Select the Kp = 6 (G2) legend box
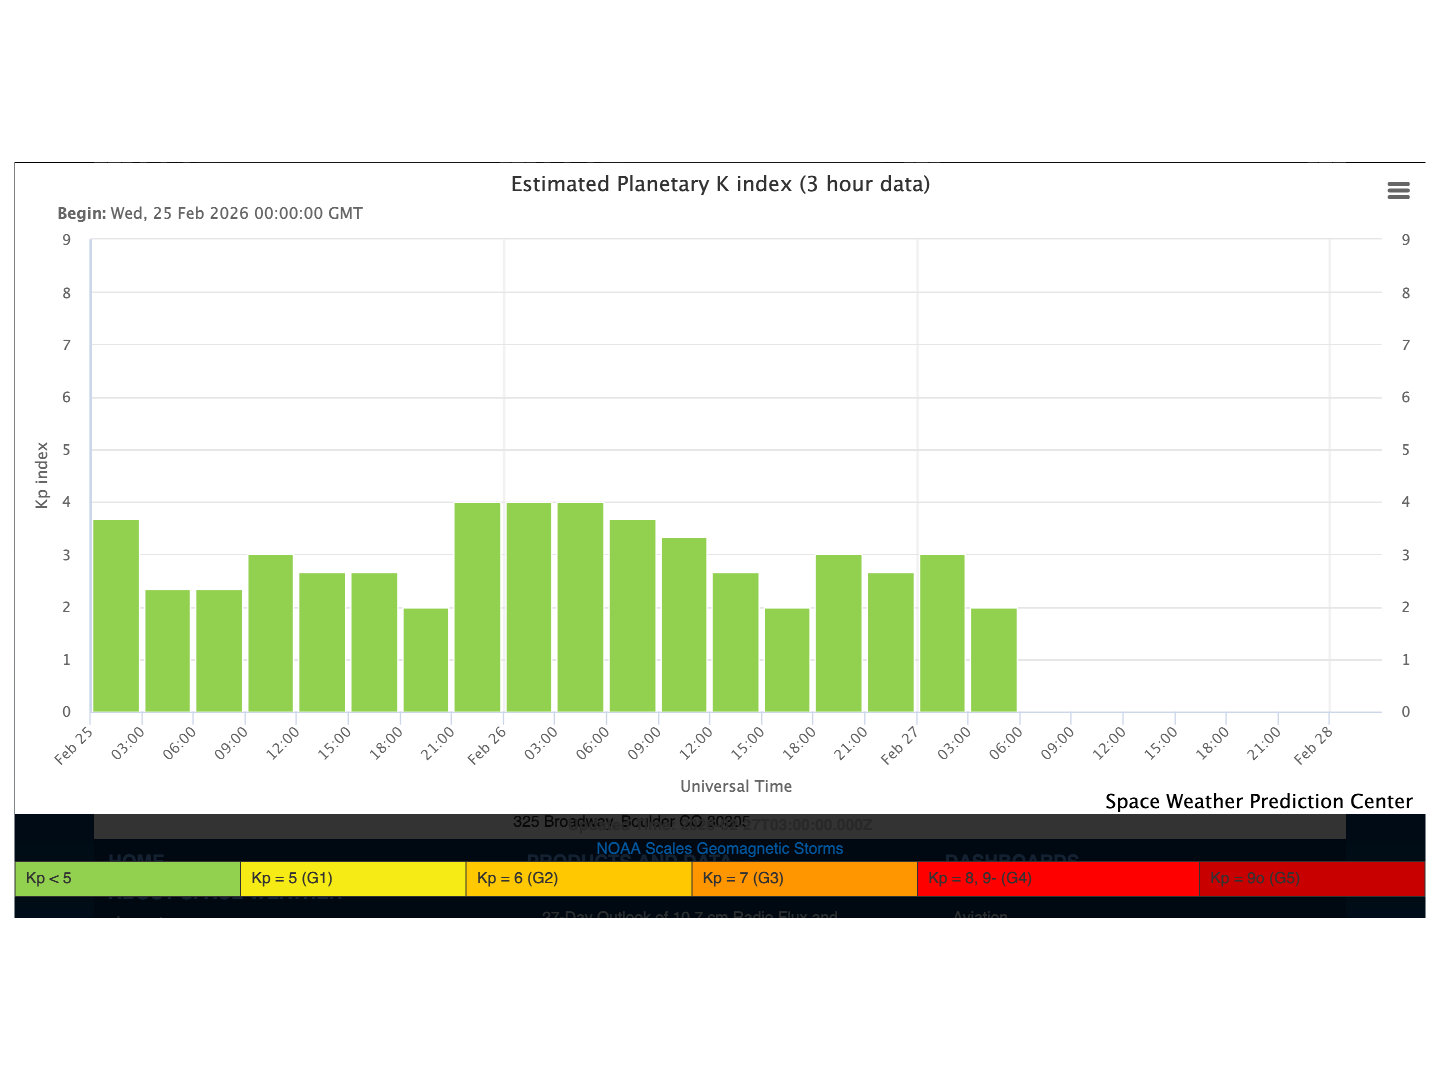Viewport: 1440px width, 1080px height. point(578,878)
